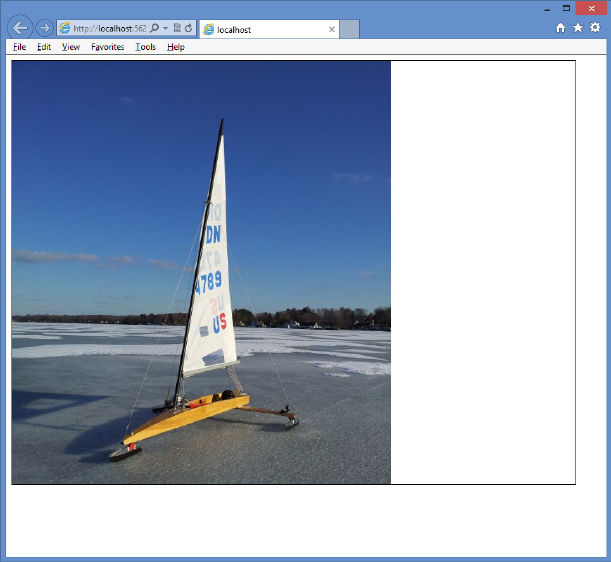Click the ice boat photo
611x562 pixels.
(x=201, y=272)
